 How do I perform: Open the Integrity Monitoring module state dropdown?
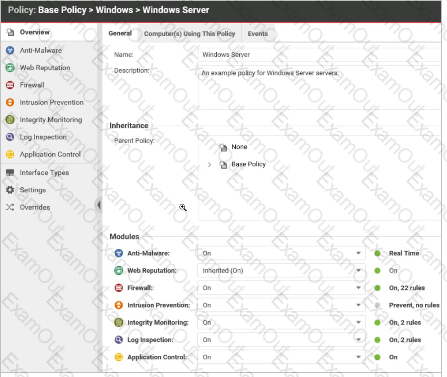[281, 322]
